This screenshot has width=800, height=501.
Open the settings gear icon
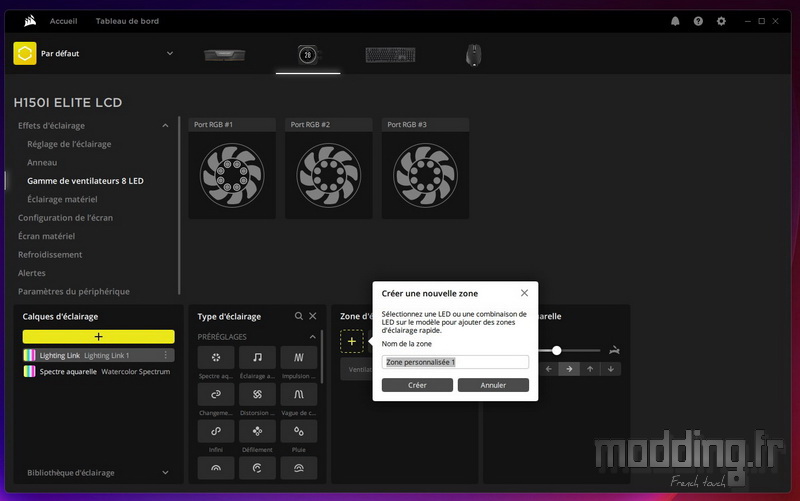721,21
